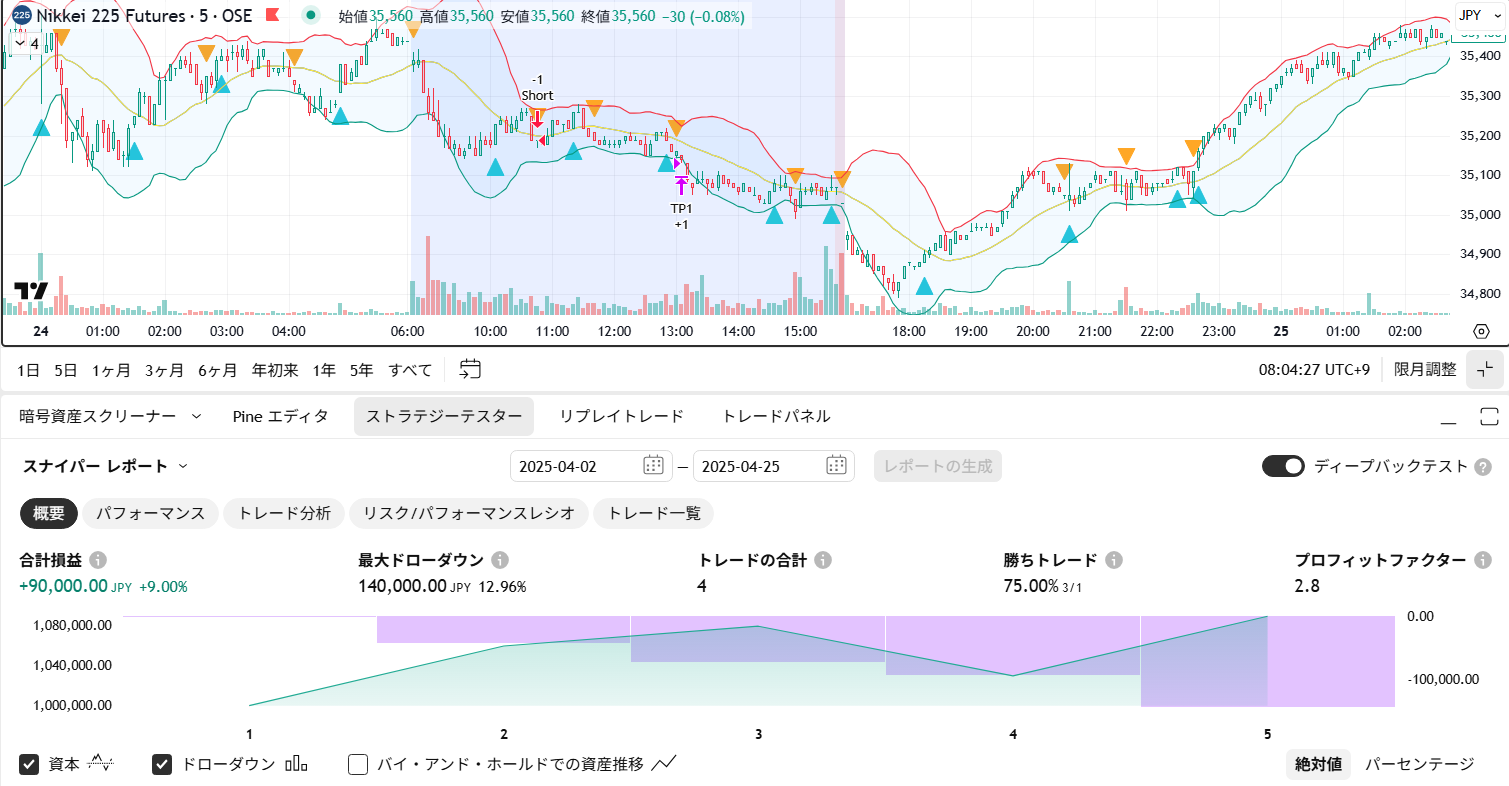Click info icon next to 勝ちトレード
The image size is (1509, 786).
coord(1114,561)
